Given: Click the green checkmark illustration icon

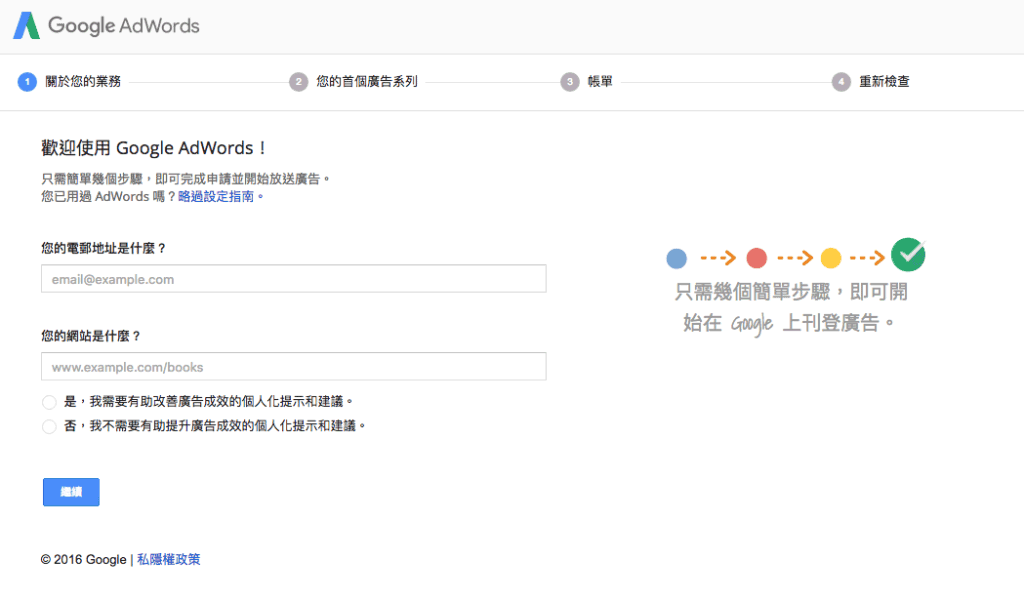Looking at the screenshot, I should tap(908, 255).
